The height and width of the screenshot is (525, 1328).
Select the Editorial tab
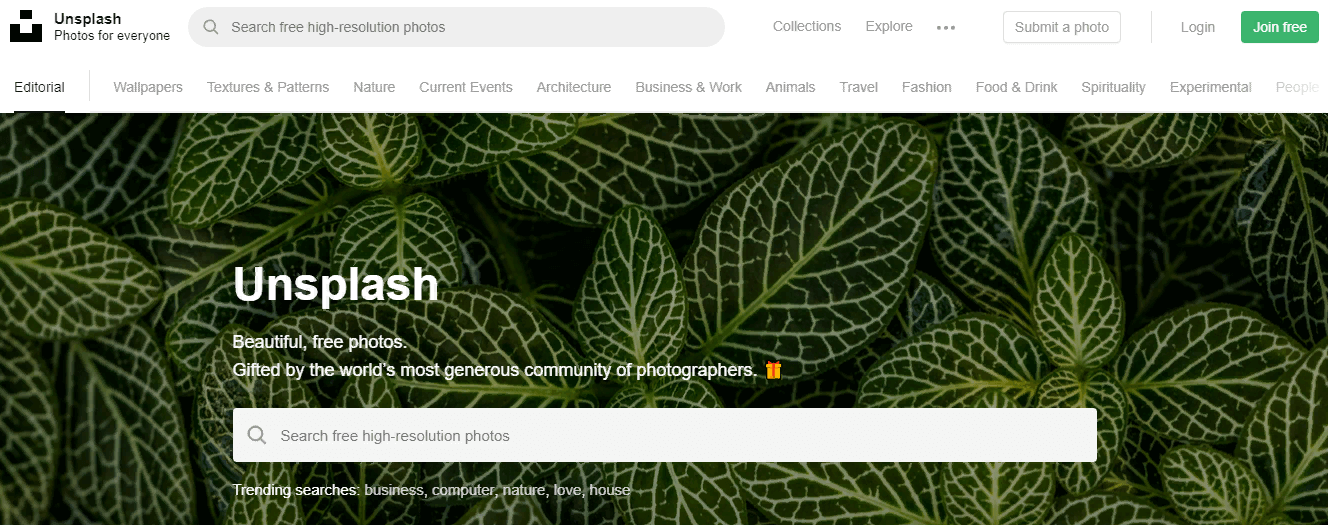click(x=39, y=87)
